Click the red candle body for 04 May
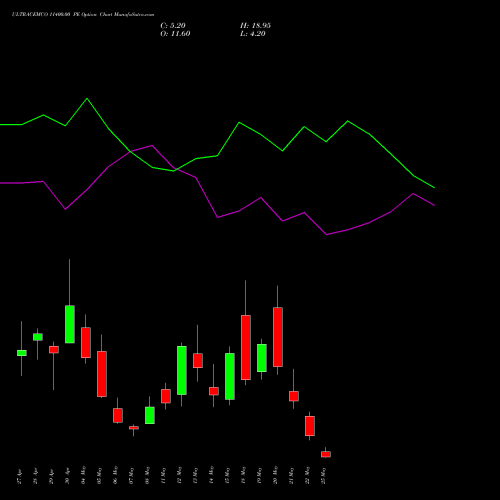The width and height of the screenshot is (500, 500). 86,343
